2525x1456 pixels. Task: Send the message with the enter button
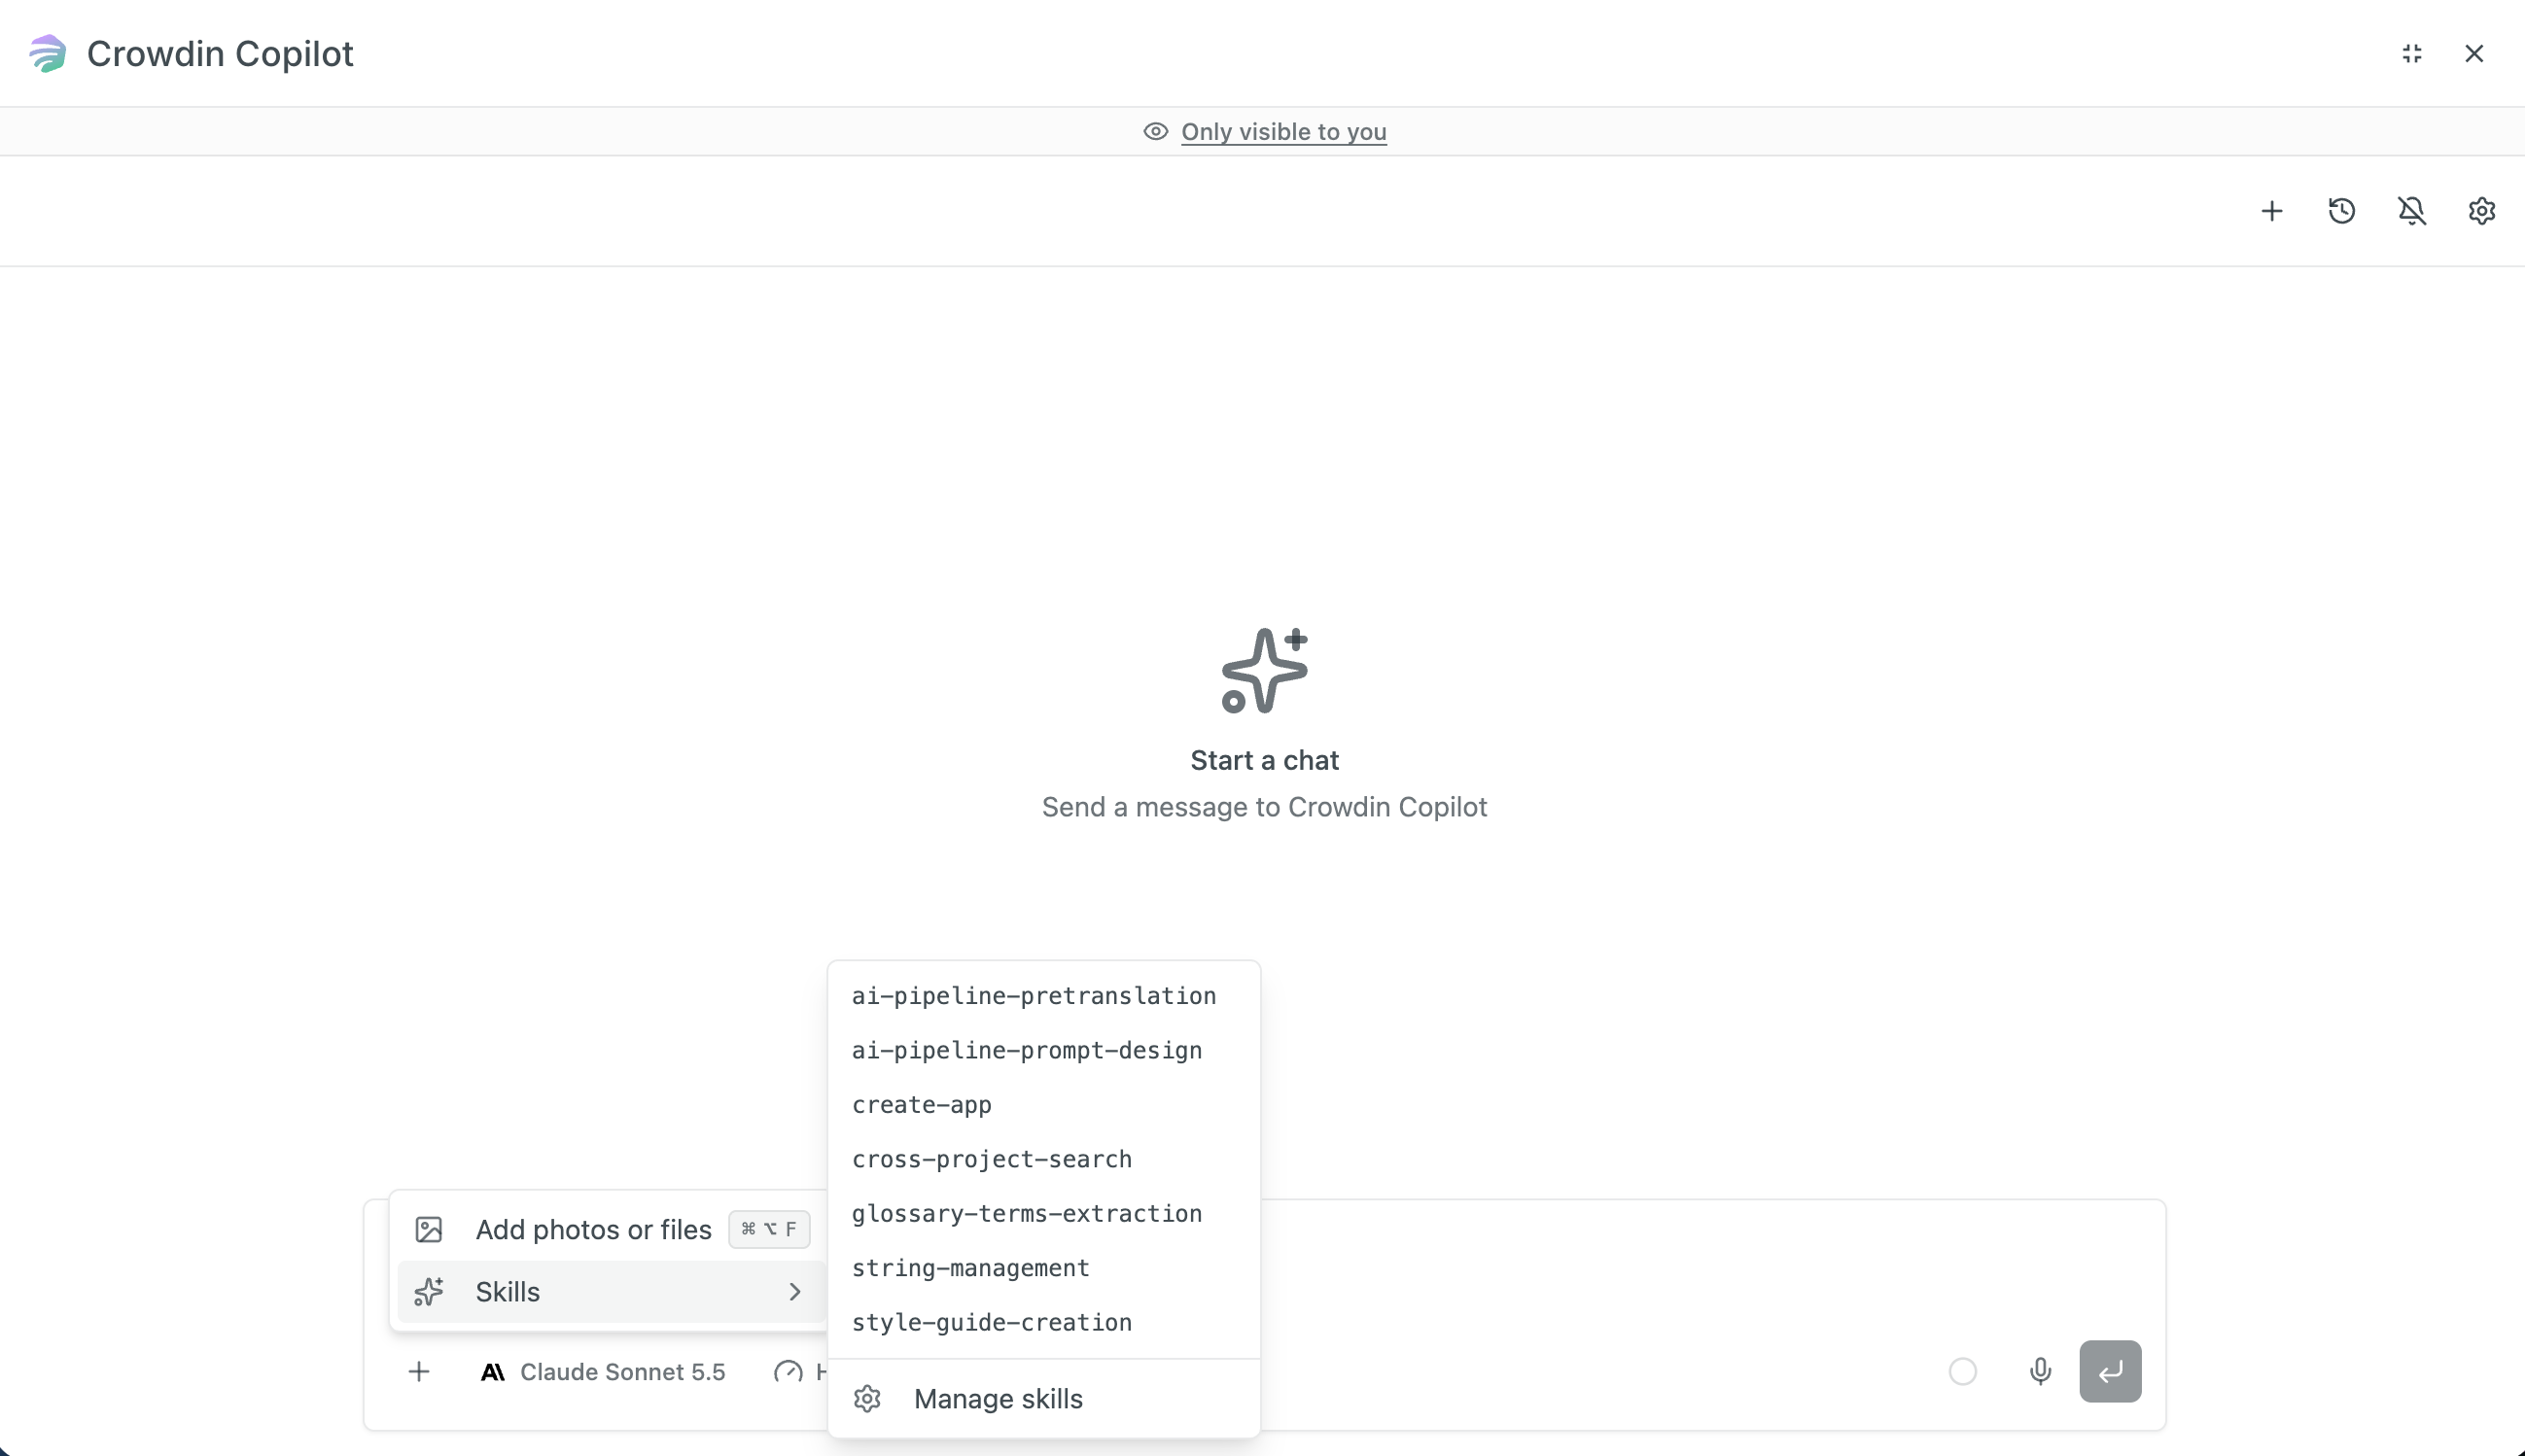pos(2110,1372)
